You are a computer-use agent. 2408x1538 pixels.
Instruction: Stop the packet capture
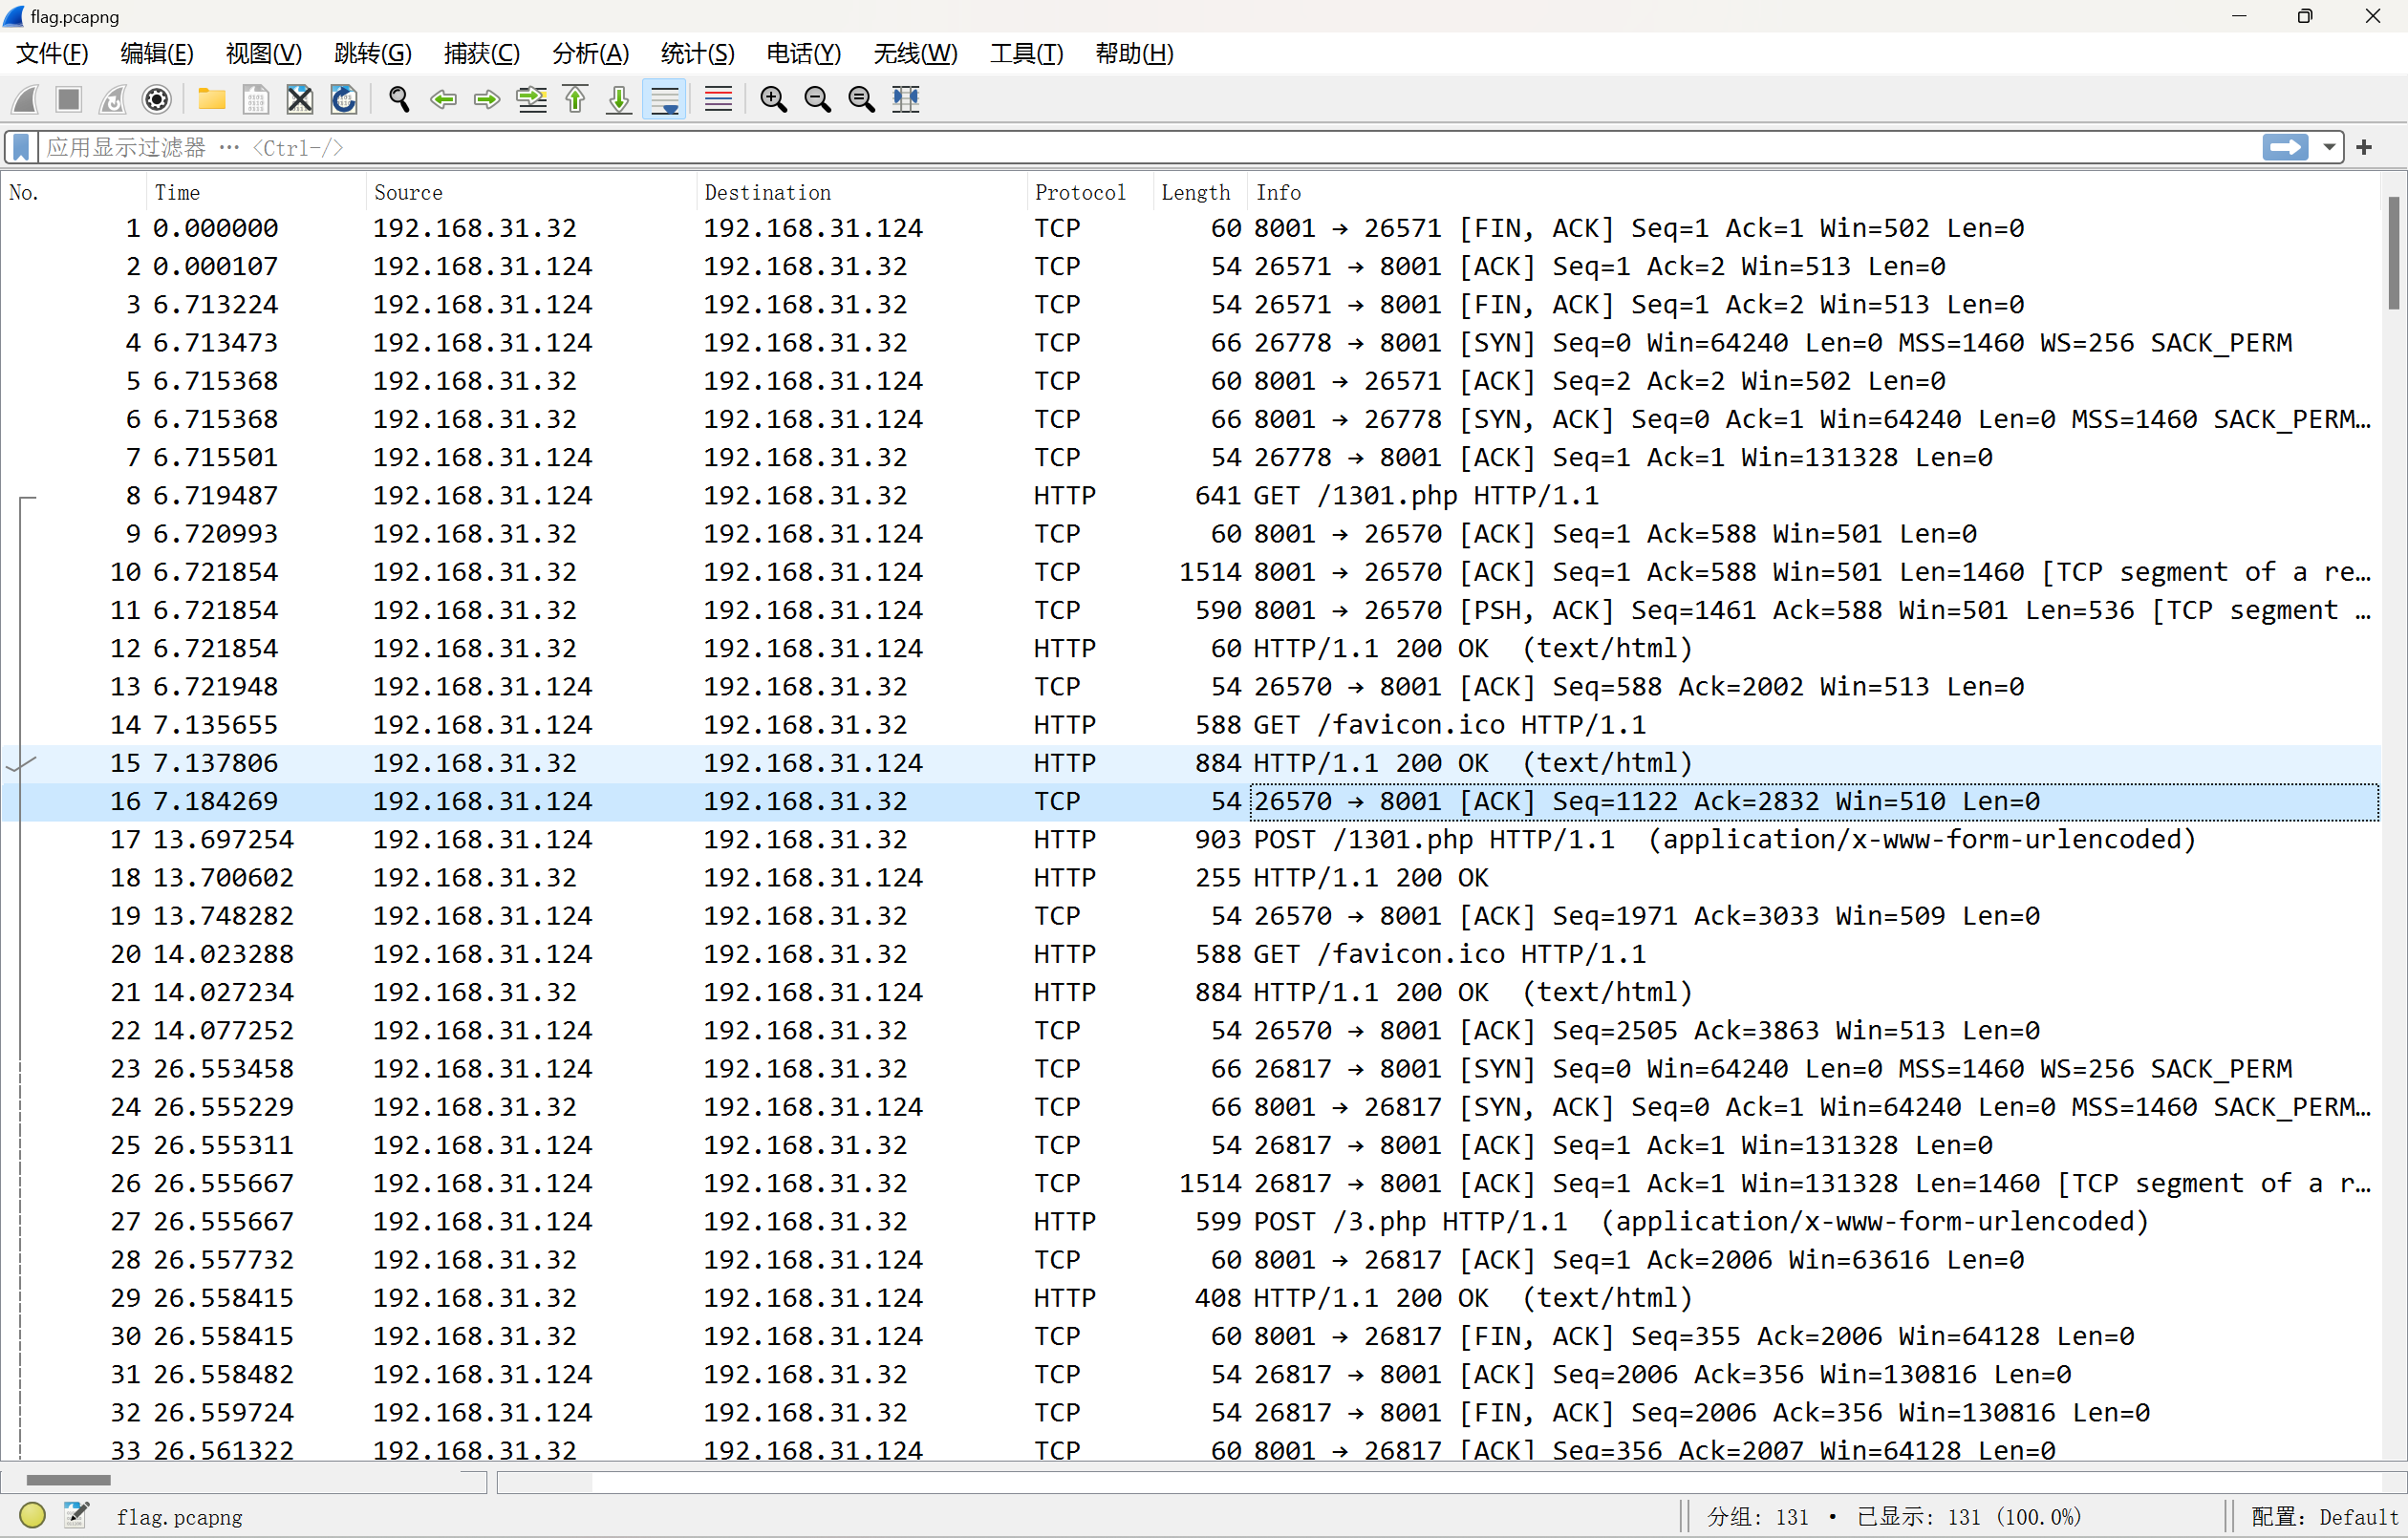tap(69, 99)
